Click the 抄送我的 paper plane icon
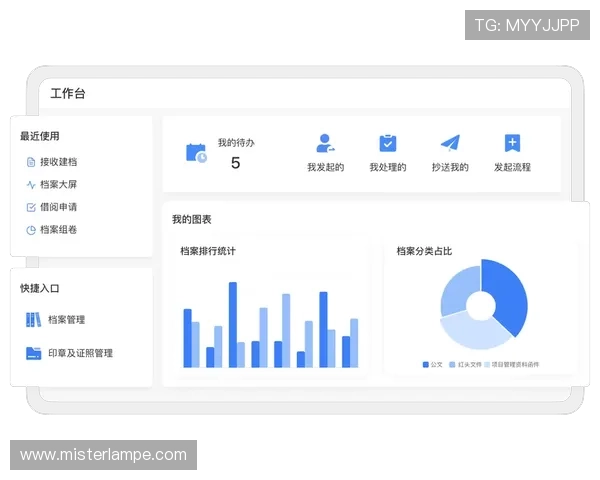Image resolution: width=600 pixels, height=480 pixels. click(450, 143)
